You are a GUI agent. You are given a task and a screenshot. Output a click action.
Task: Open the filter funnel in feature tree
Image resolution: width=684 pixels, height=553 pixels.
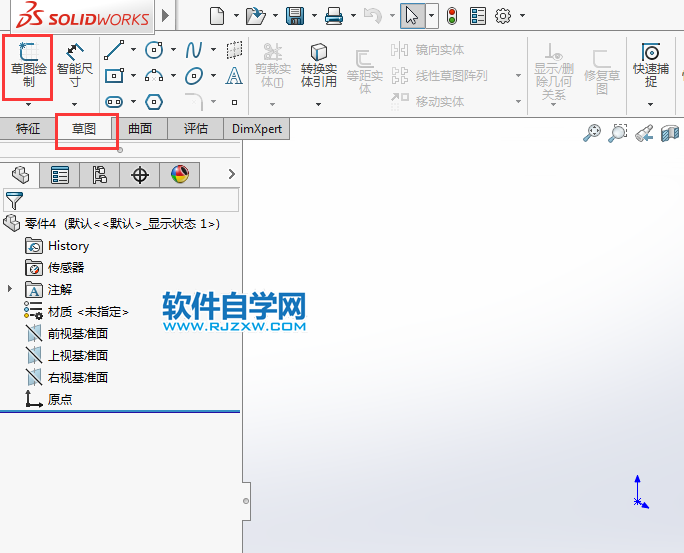14,200
